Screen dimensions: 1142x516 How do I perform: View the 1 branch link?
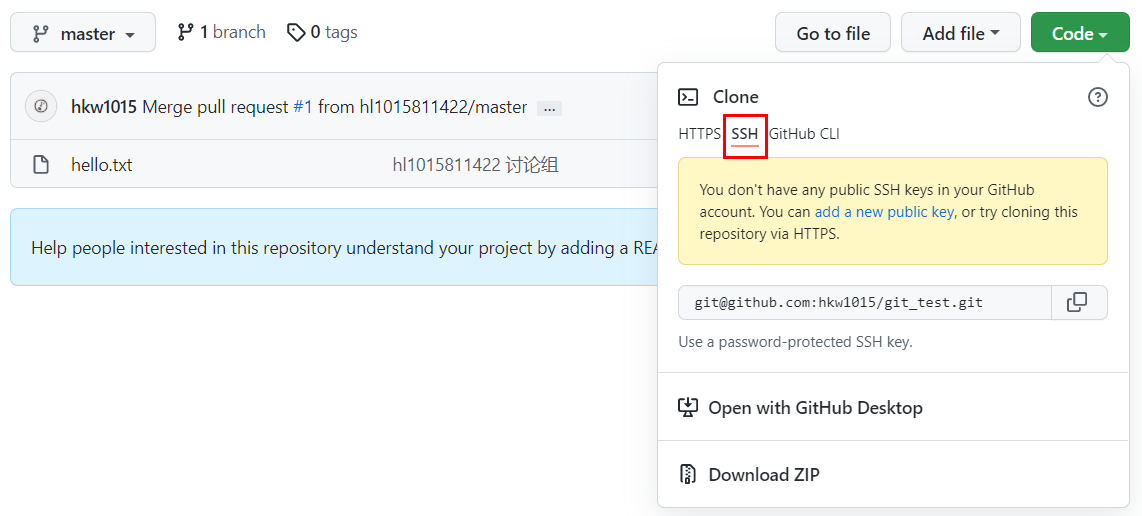coord(221,33)
